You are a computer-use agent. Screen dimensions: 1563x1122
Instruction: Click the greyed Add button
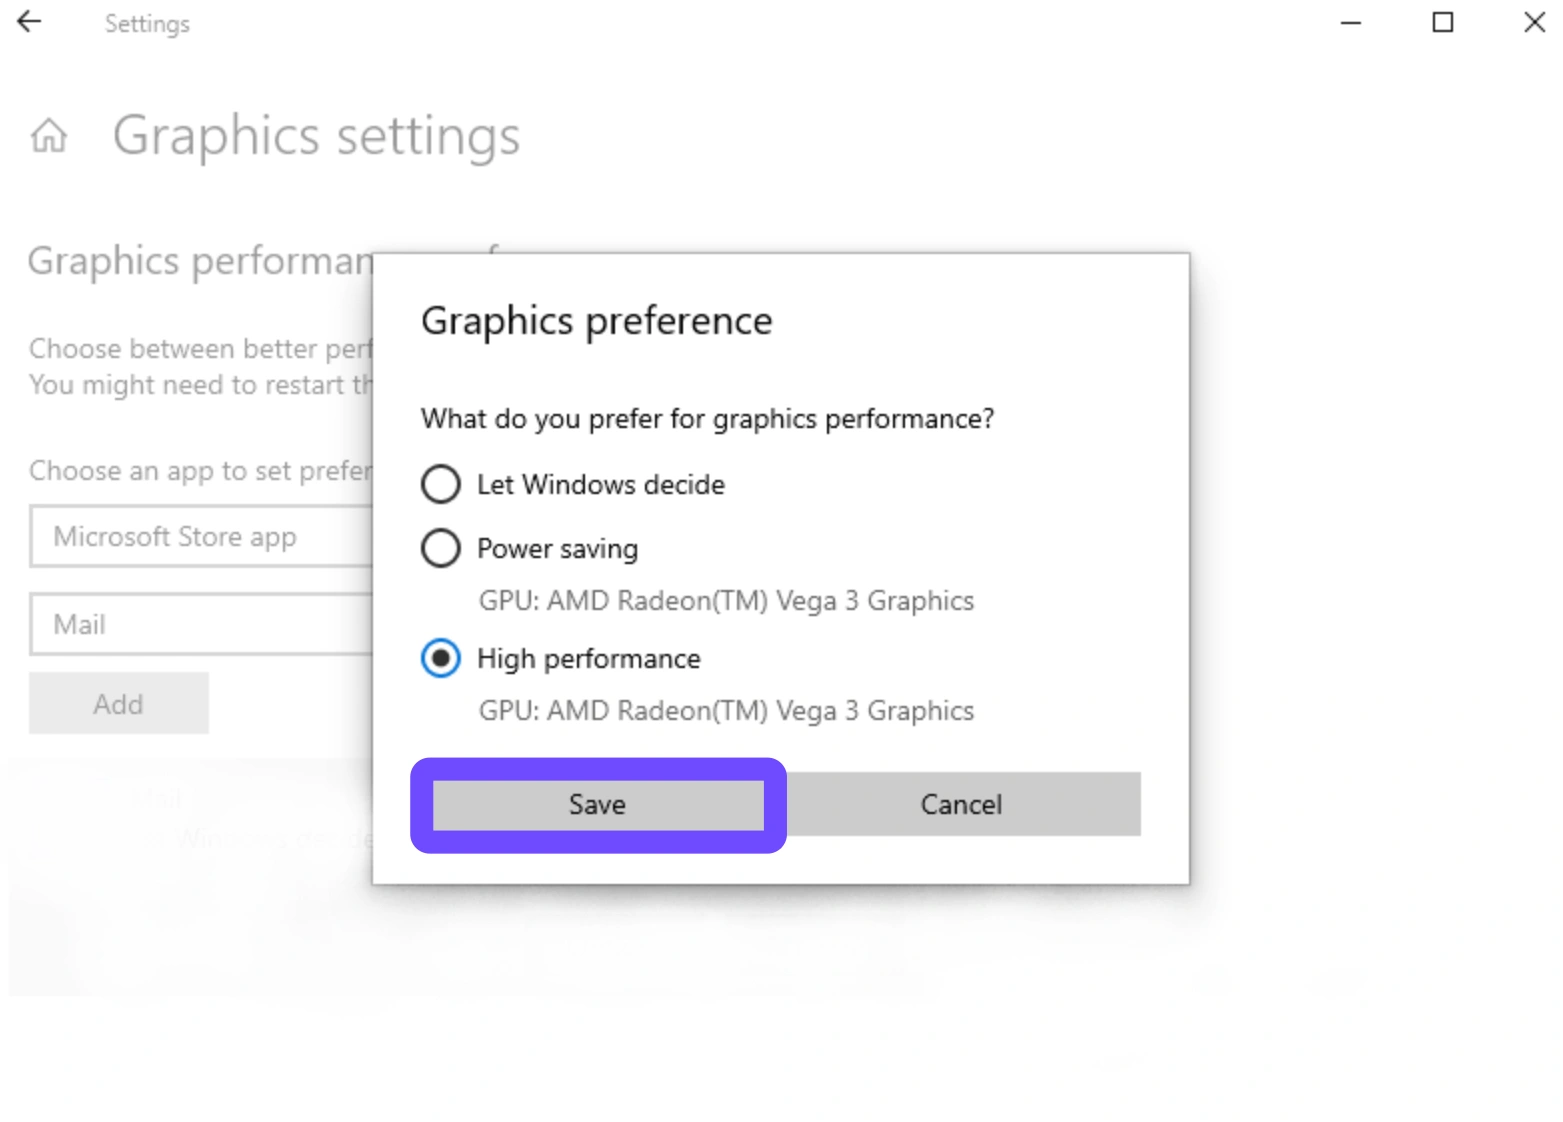[118, 704]
